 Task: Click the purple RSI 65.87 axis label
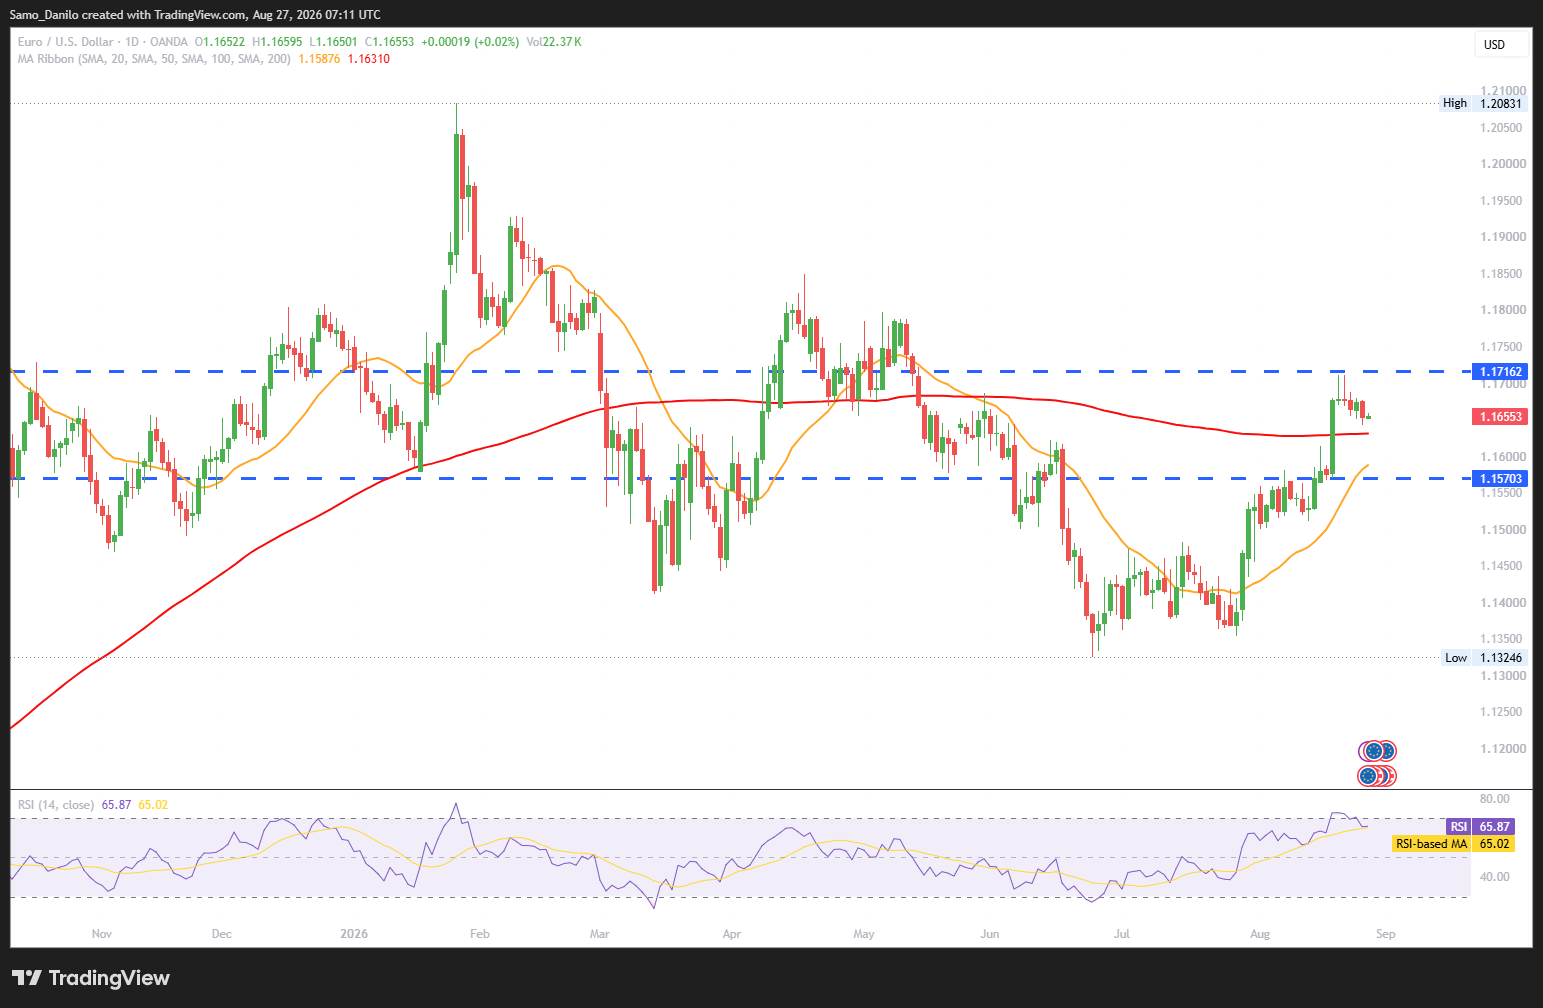1480,827
